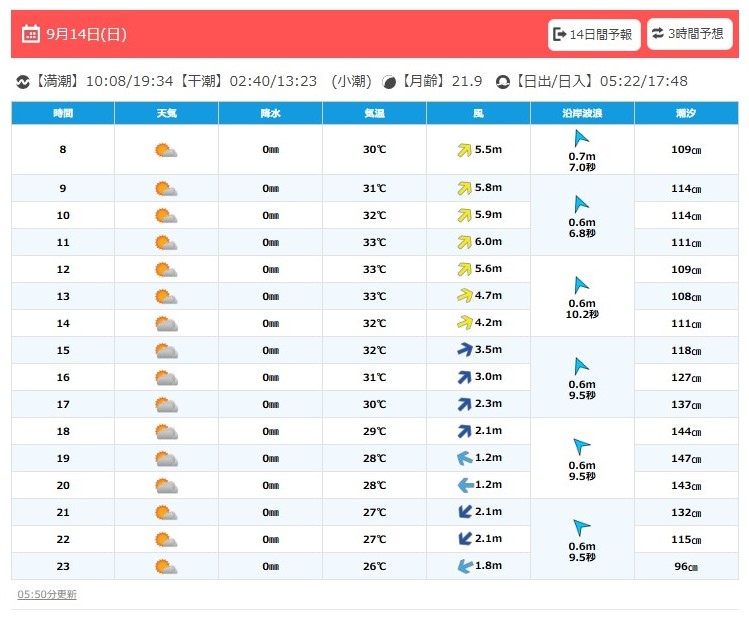Click the tide wave icon before 満潮
749x619 pixels.
pos(22,82)
